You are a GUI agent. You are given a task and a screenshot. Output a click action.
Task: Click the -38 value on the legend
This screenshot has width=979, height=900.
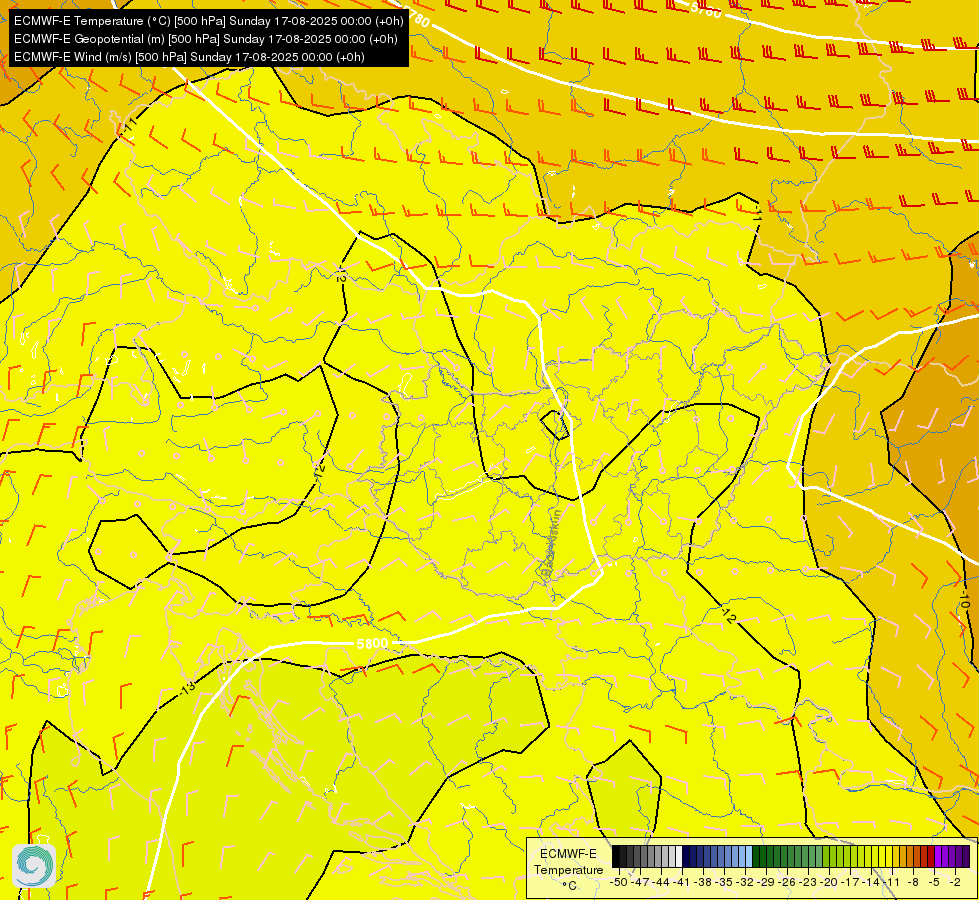pos(703,883)
